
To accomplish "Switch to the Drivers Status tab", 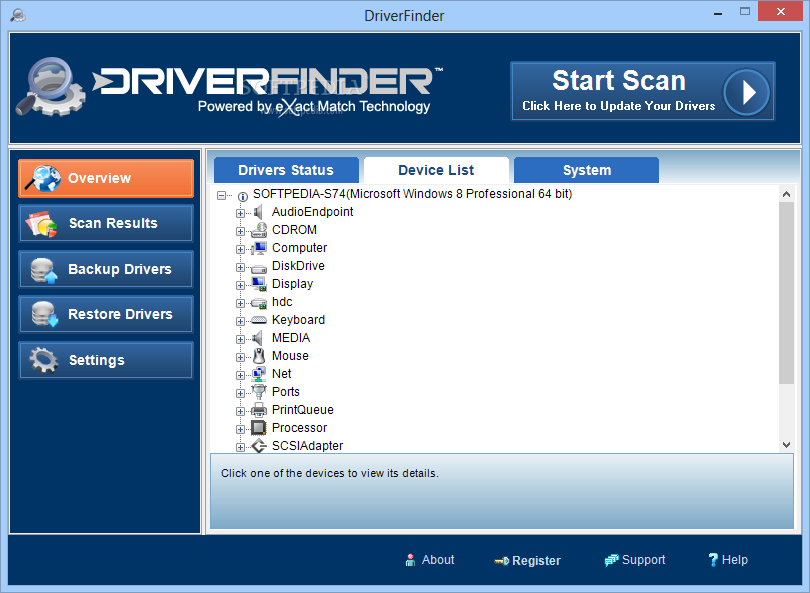I will tap(286, 170).
